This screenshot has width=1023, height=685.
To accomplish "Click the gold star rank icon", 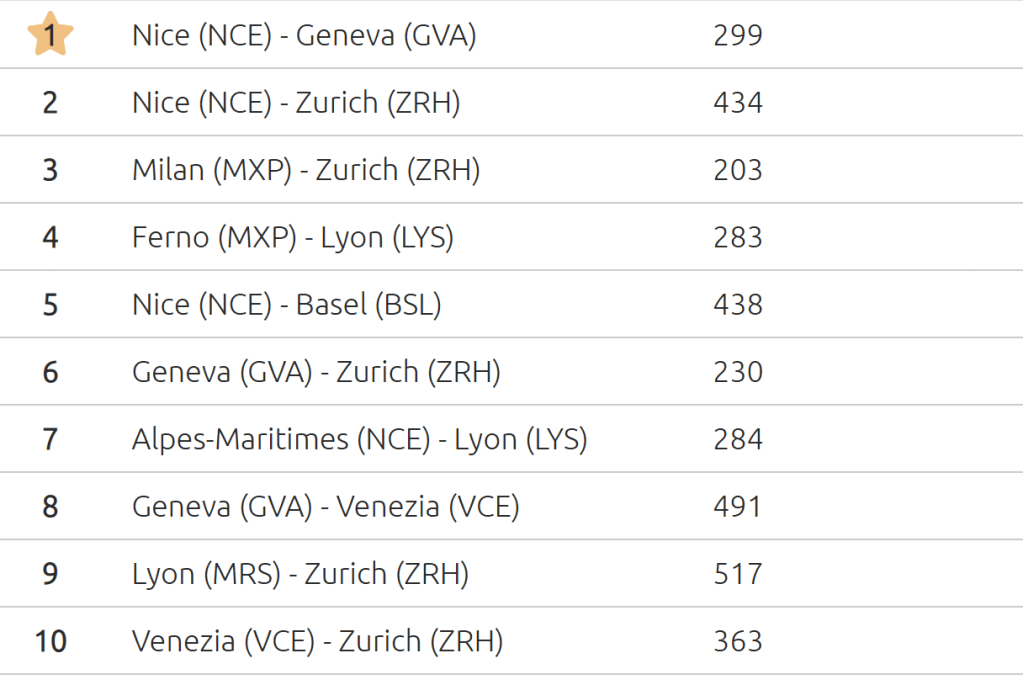I will [50, 35].
